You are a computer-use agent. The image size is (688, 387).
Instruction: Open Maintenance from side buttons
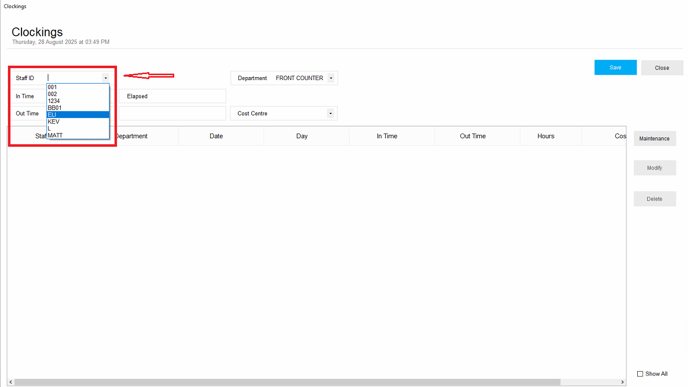654,139
